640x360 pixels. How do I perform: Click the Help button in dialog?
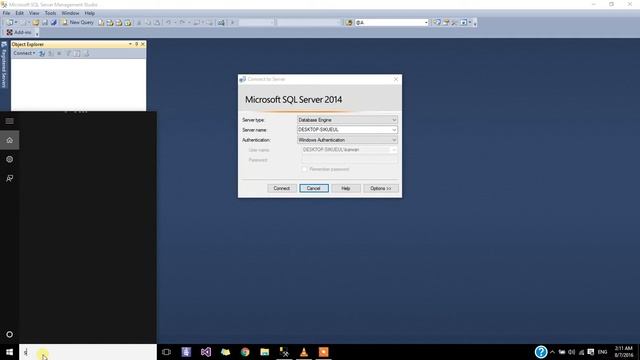click(346, 188)
